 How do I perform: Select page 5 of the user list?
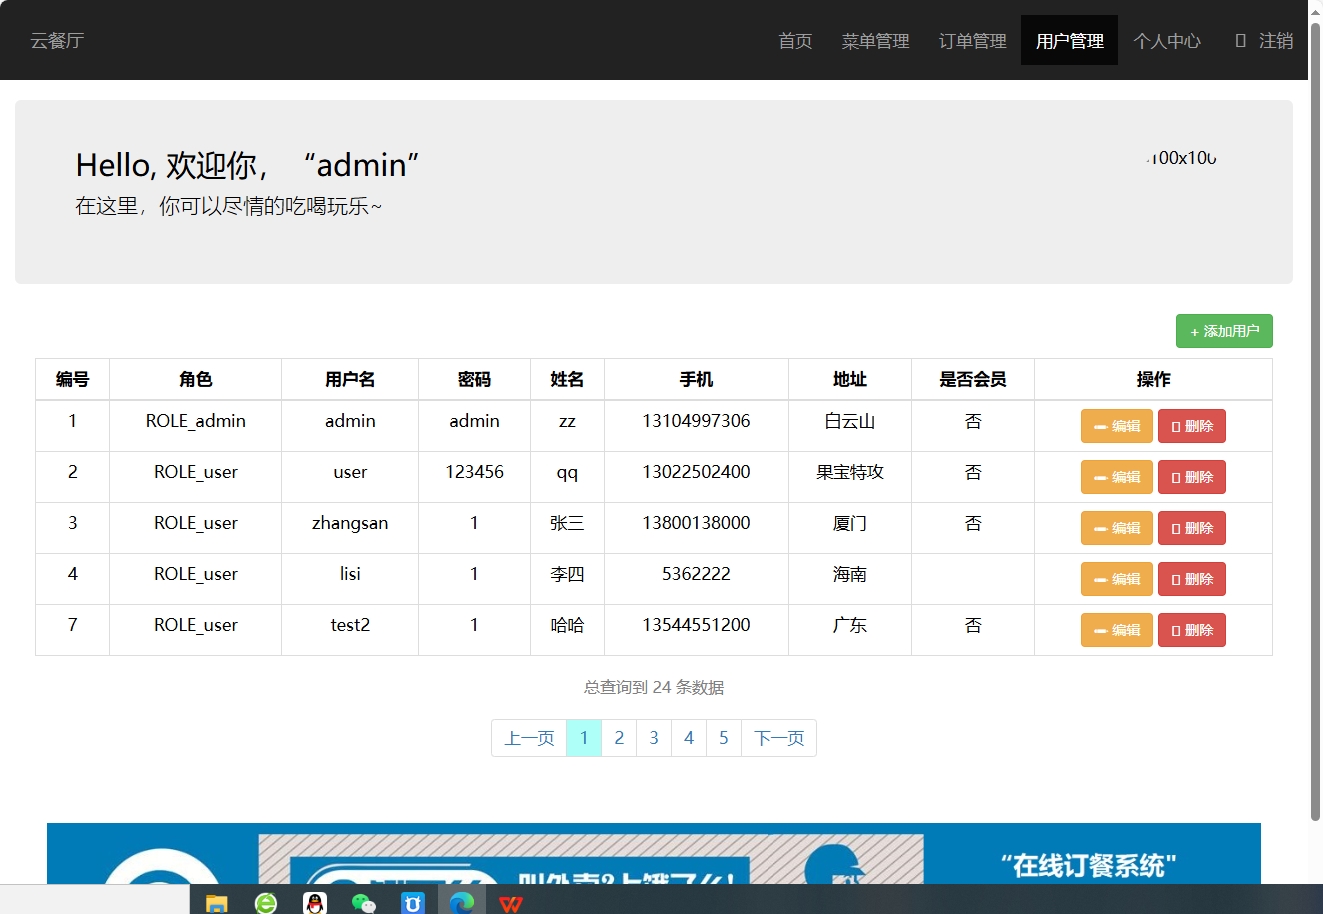coord(723,737)
